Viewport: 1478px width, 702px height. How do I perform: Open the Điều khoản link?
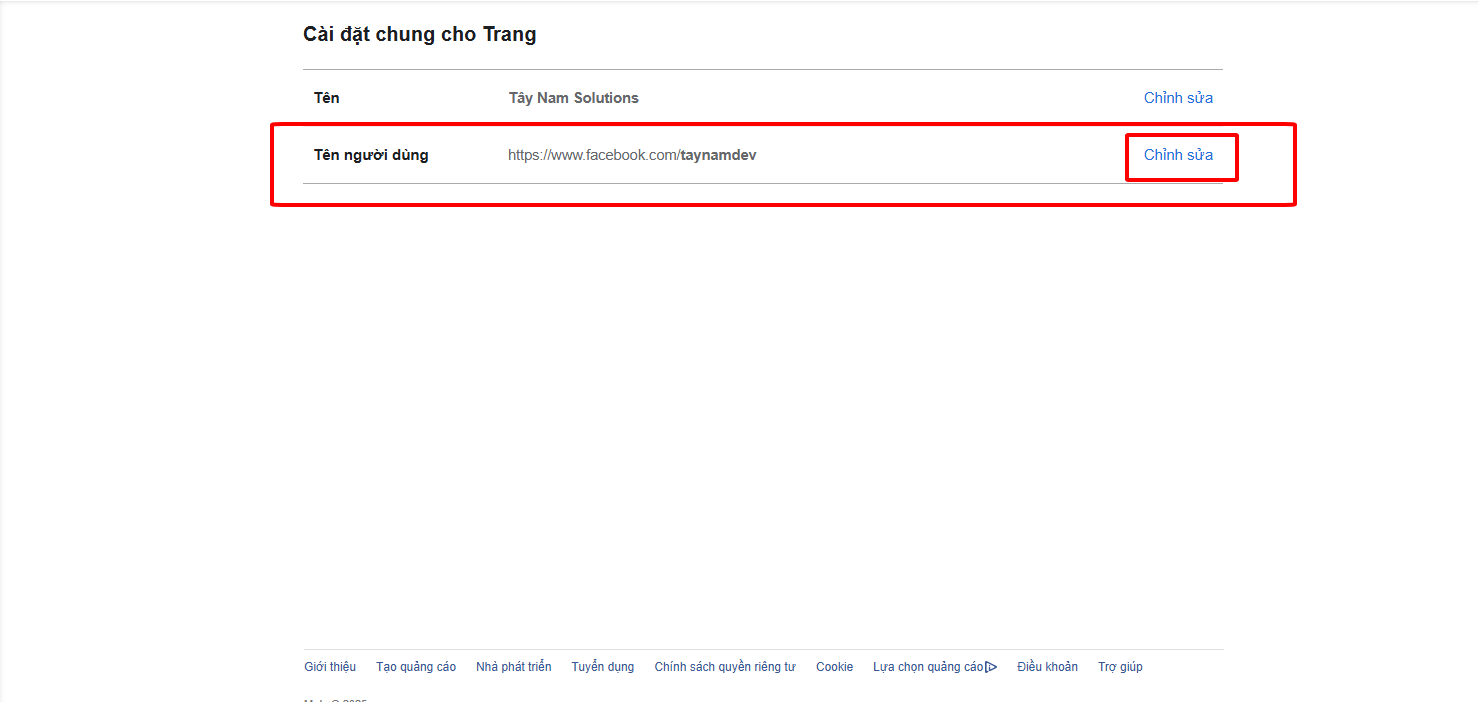[1047, 667]
